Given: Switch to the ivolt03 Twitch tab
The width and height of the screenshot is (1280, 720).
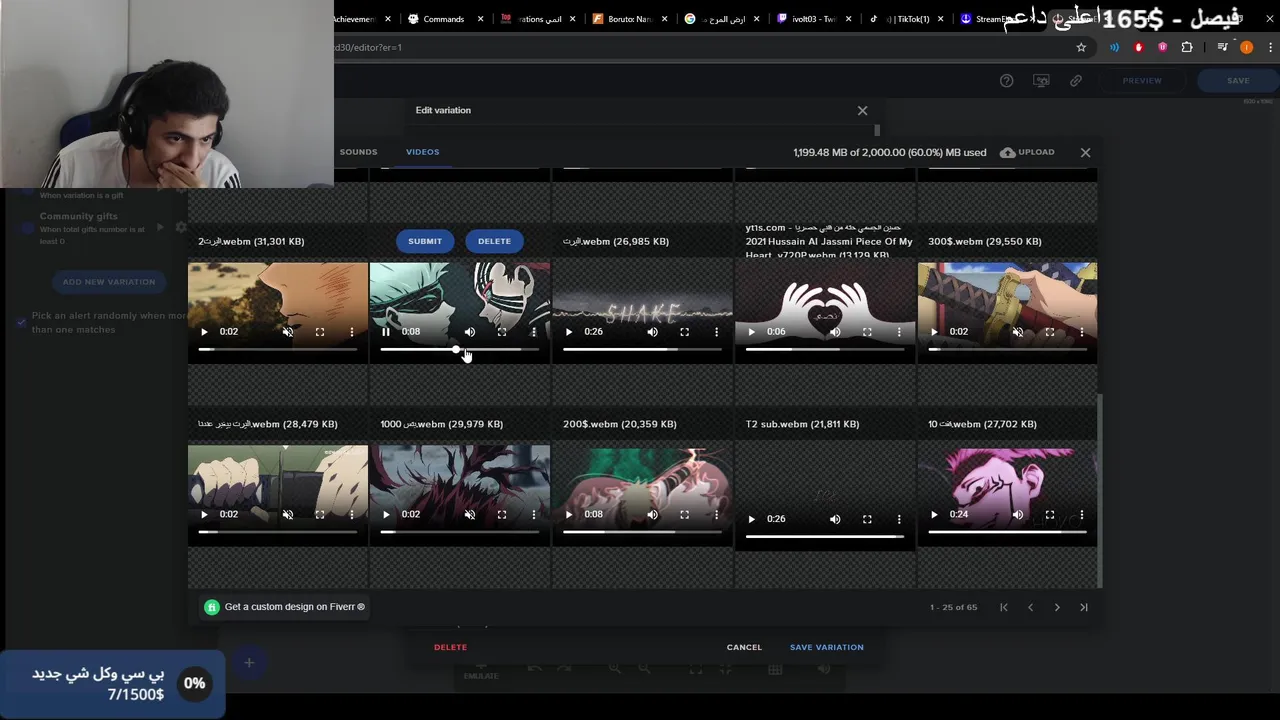Looking at the screenshot, I should click(813, 19).
